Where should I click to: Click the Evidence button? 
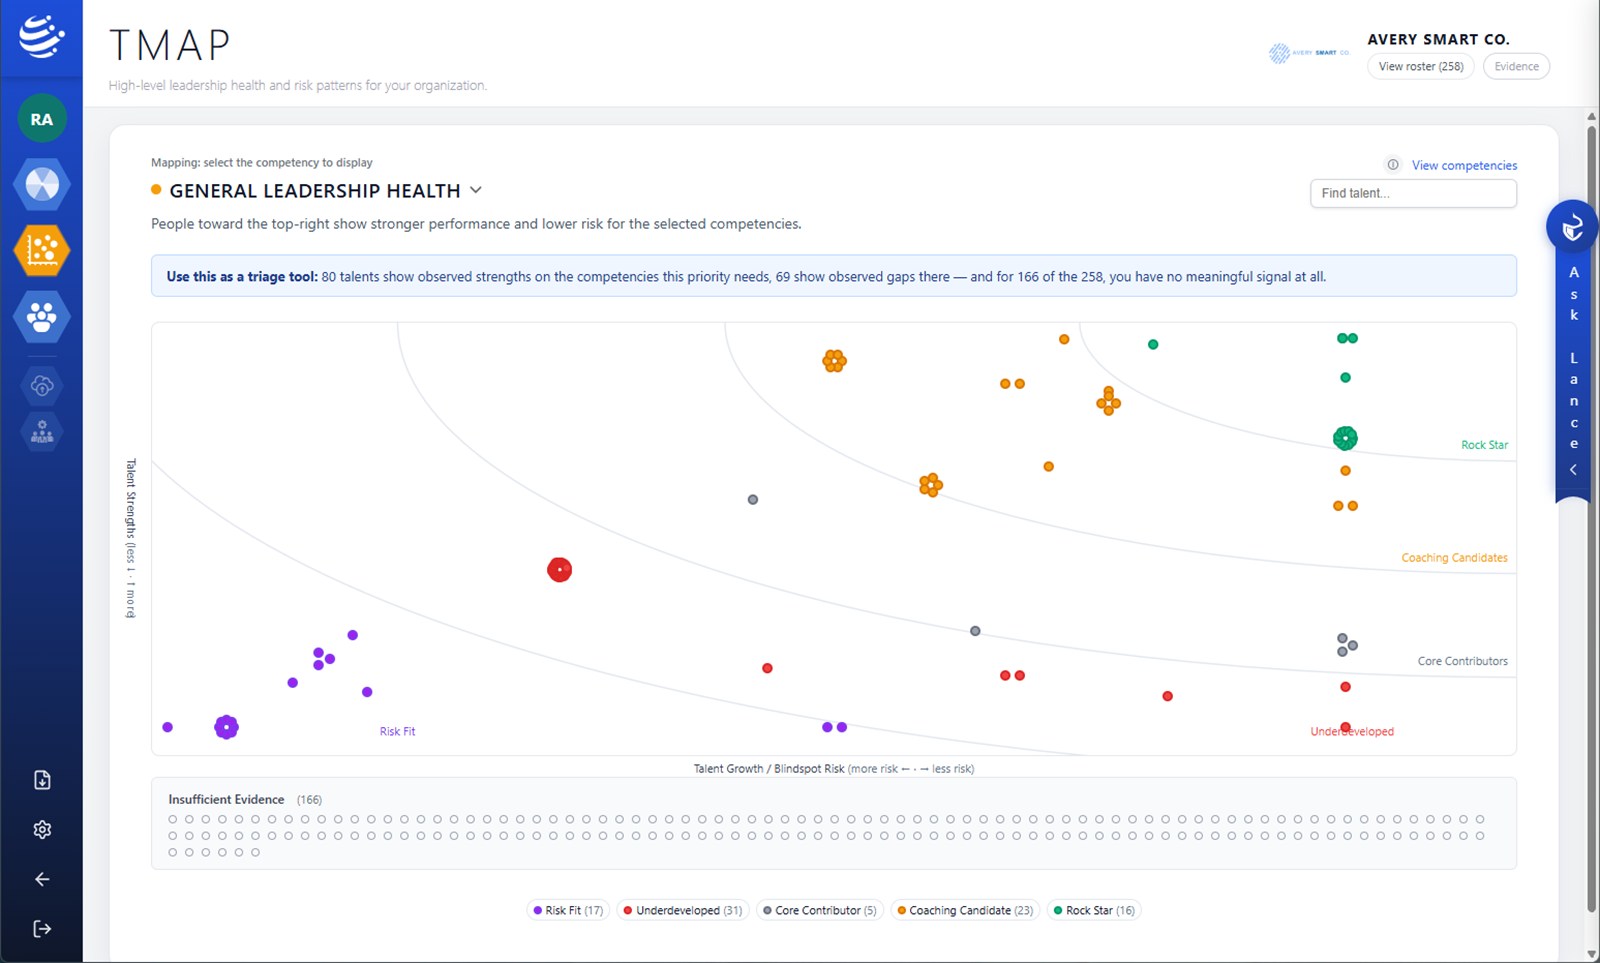1516,66
